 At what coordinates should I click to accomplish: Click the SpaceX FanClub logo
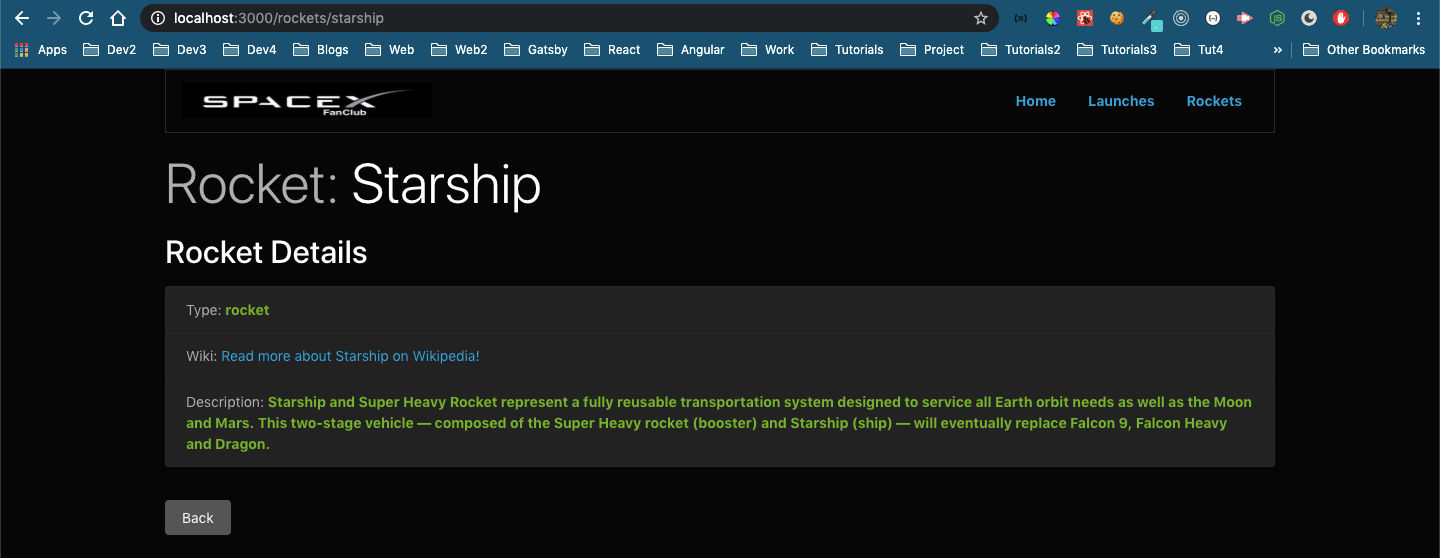tap(306, 100)
